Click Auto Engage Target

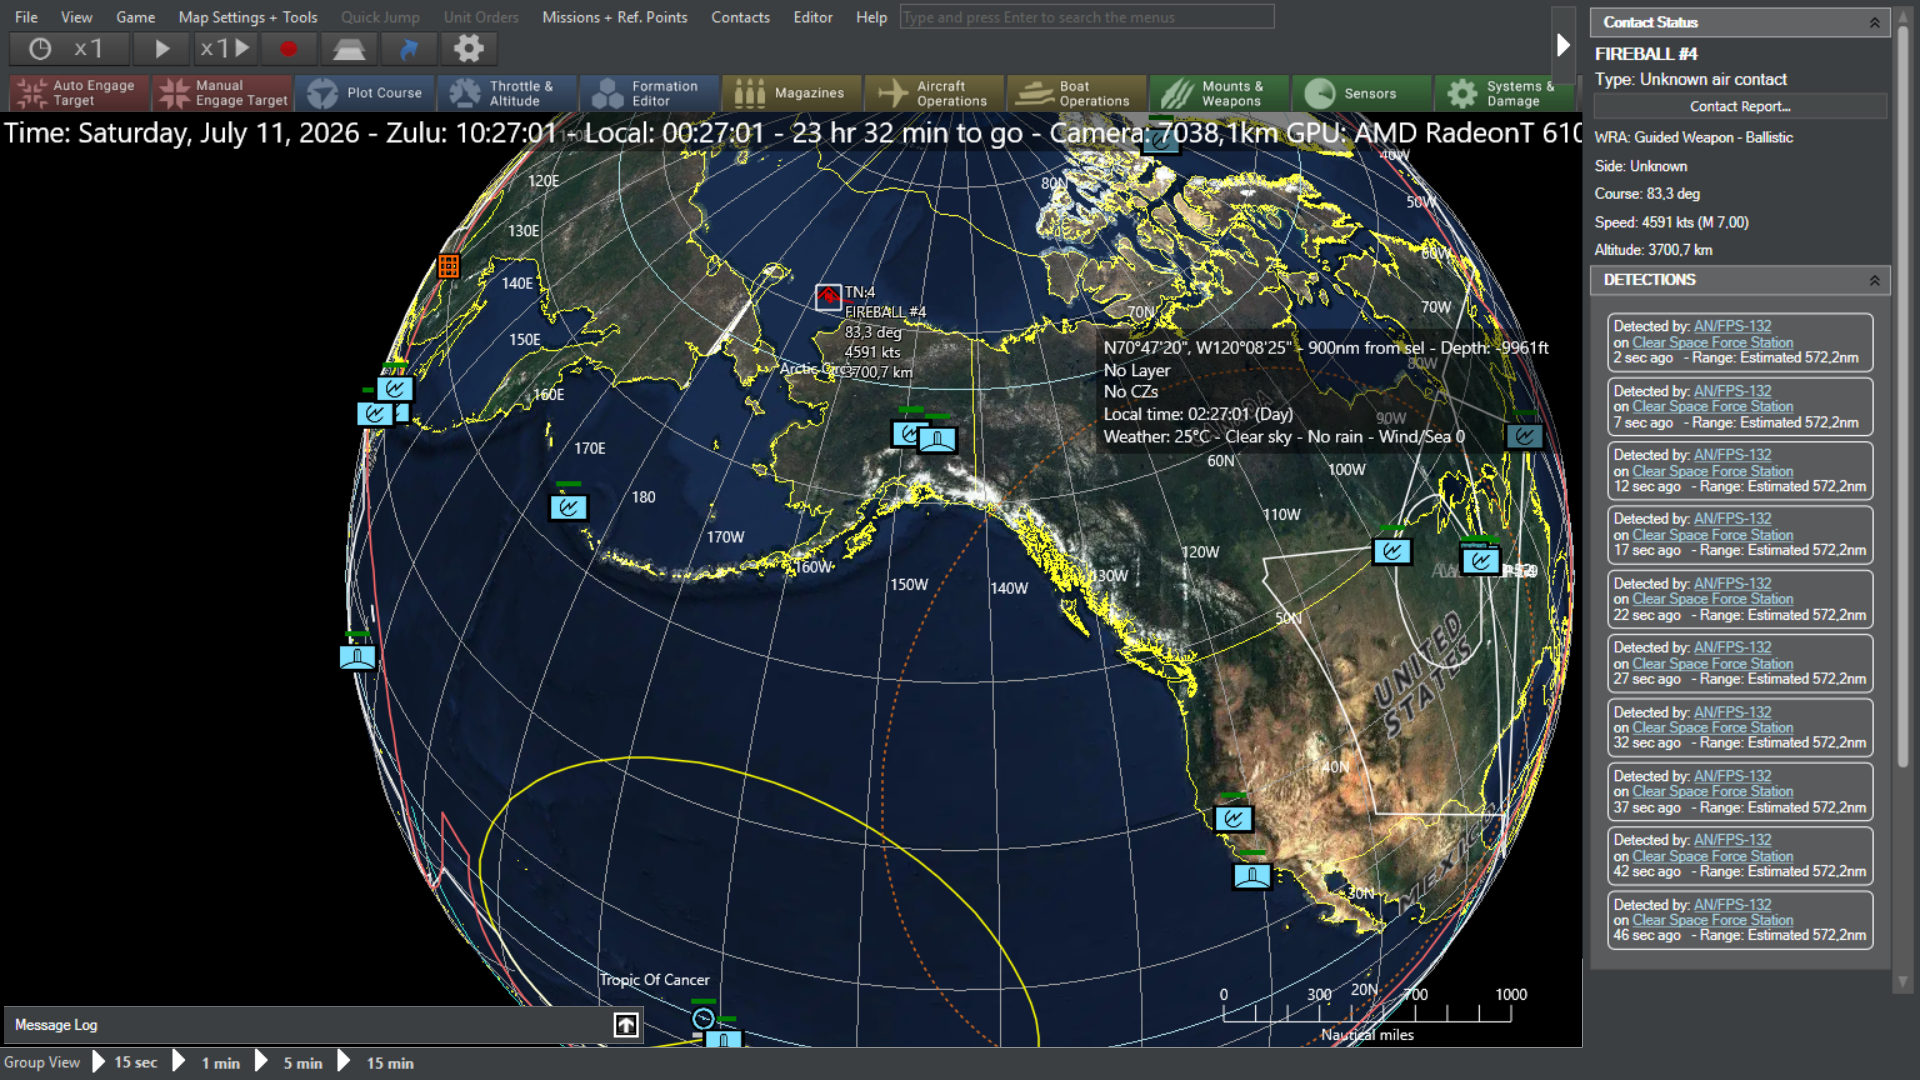pyautogui.click(x=79, y=93)
